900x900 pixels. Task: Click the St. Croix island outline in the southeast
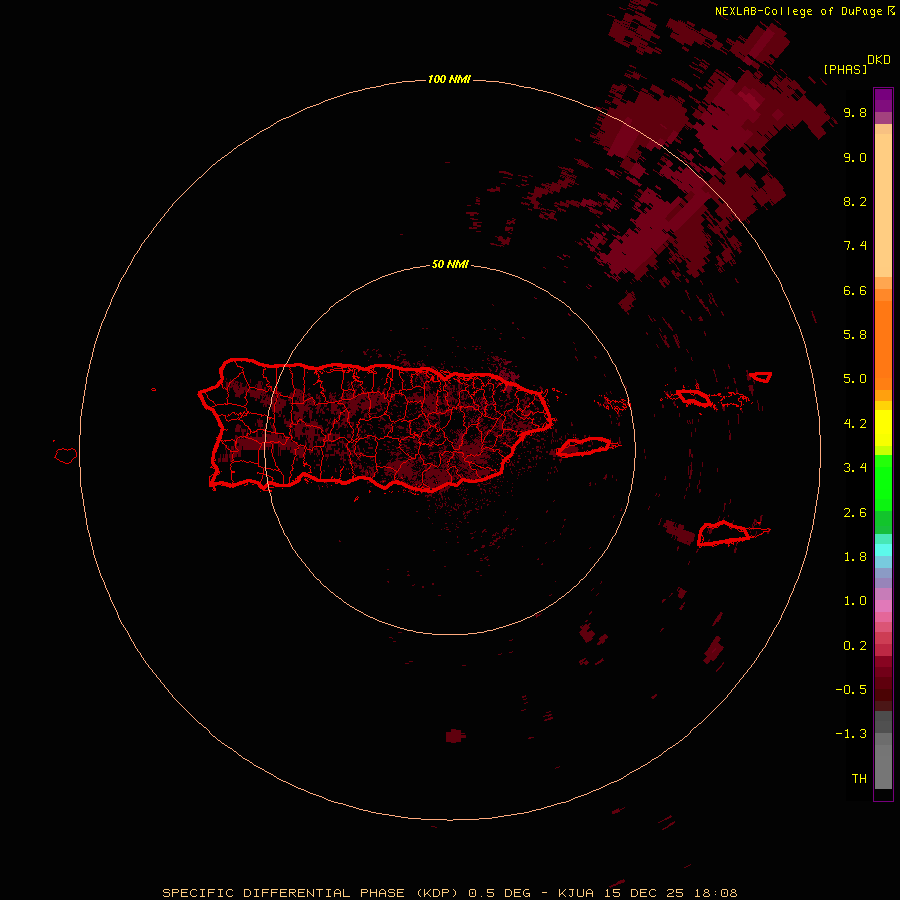[723, 533]
